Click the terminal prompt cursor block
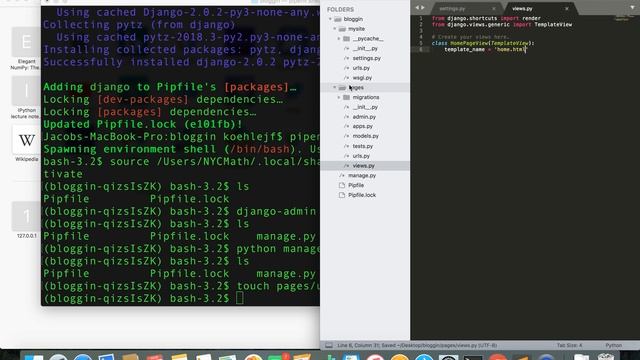The image size is (640, 360). coord(240,298)
